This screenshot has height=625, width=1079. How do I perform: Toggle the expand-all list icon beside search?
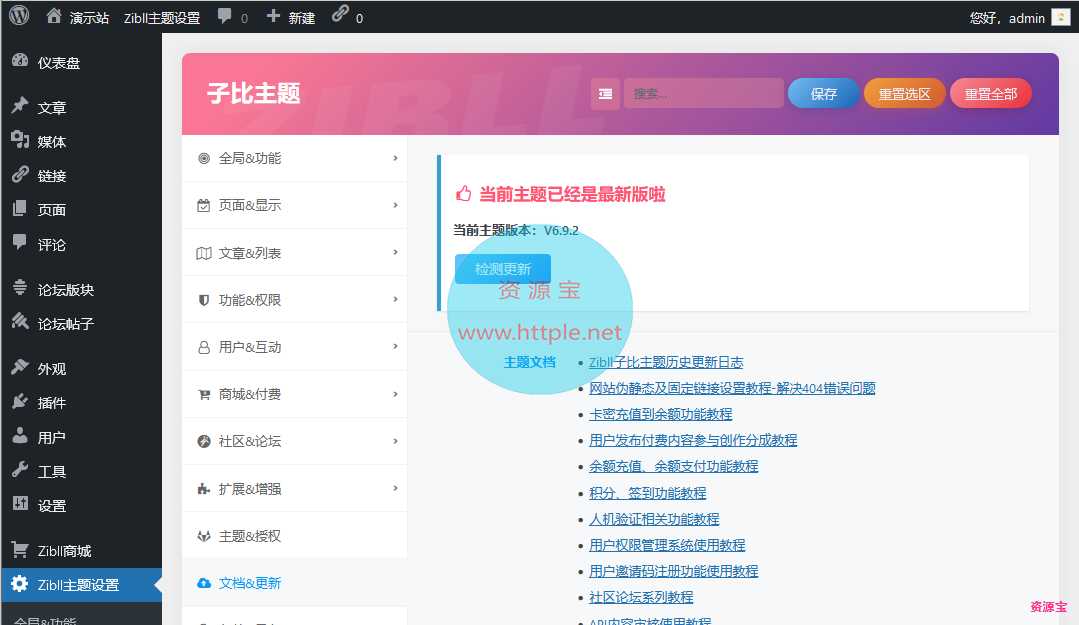pyautogui.click(x=606, y=94)
